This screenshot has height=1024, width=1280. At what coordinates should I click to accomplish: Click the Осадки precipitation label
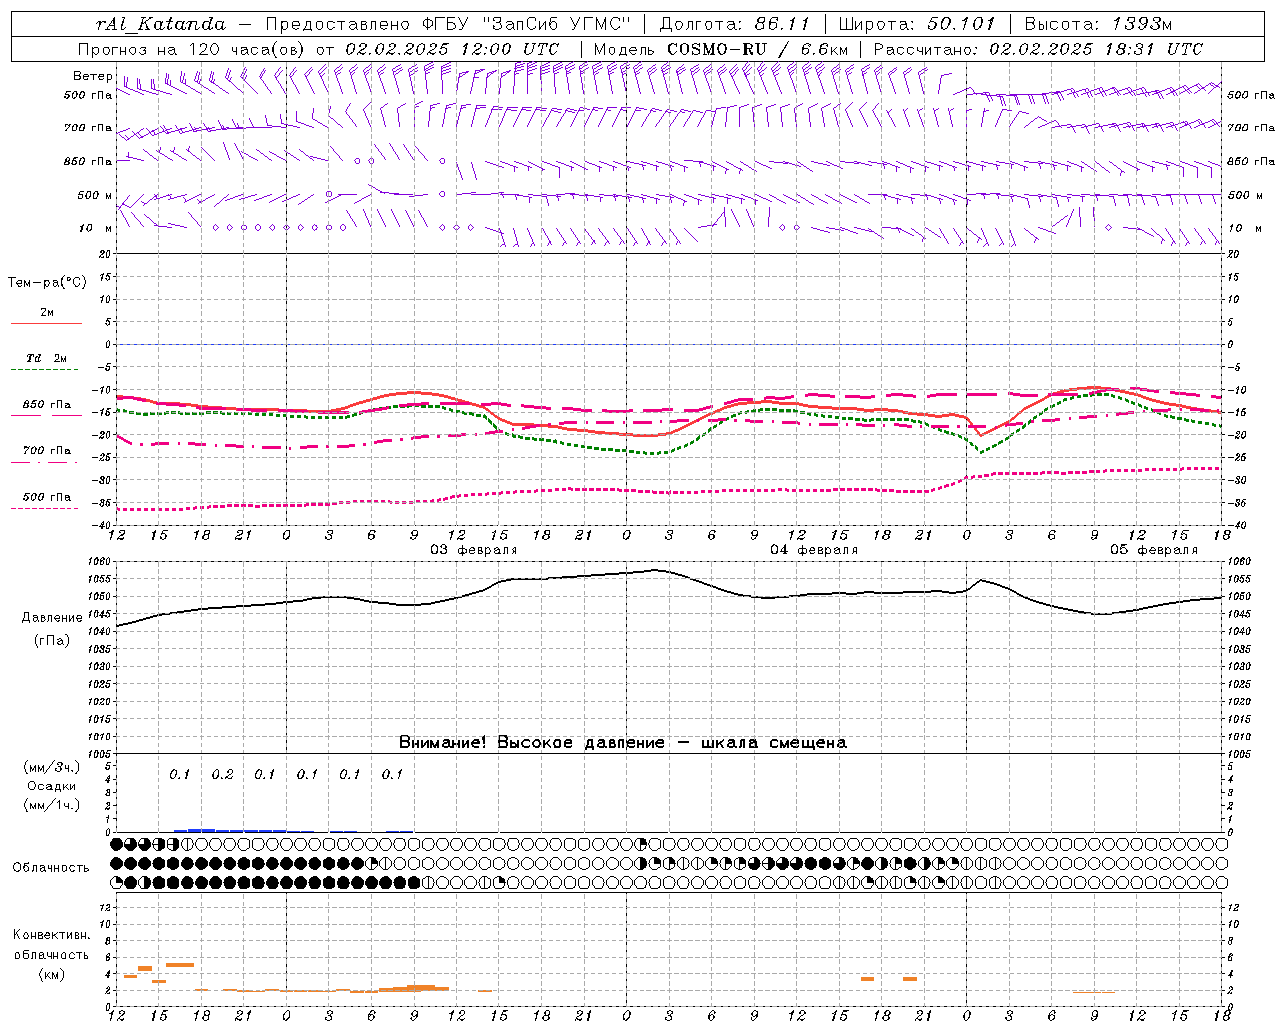[51, 786]
